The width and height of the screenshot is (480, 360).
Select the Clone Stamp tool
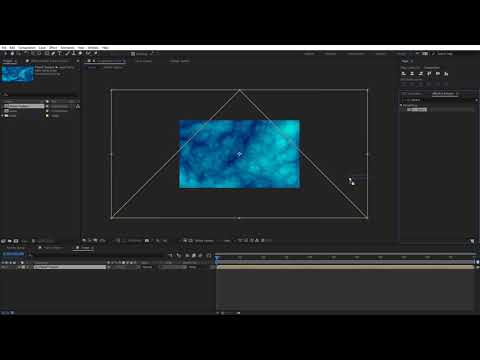pos(74,53)
